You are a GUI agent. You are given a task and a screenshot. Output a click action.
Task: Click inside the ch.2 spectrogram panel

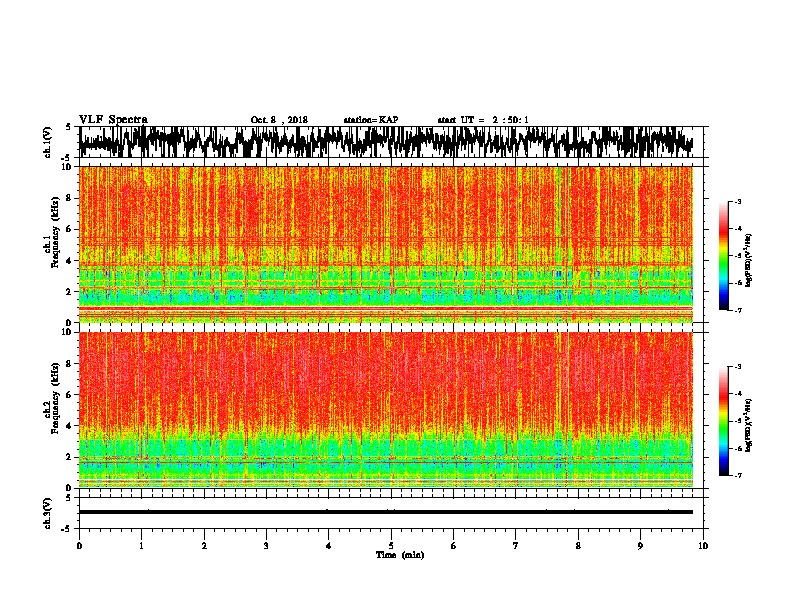386,410
